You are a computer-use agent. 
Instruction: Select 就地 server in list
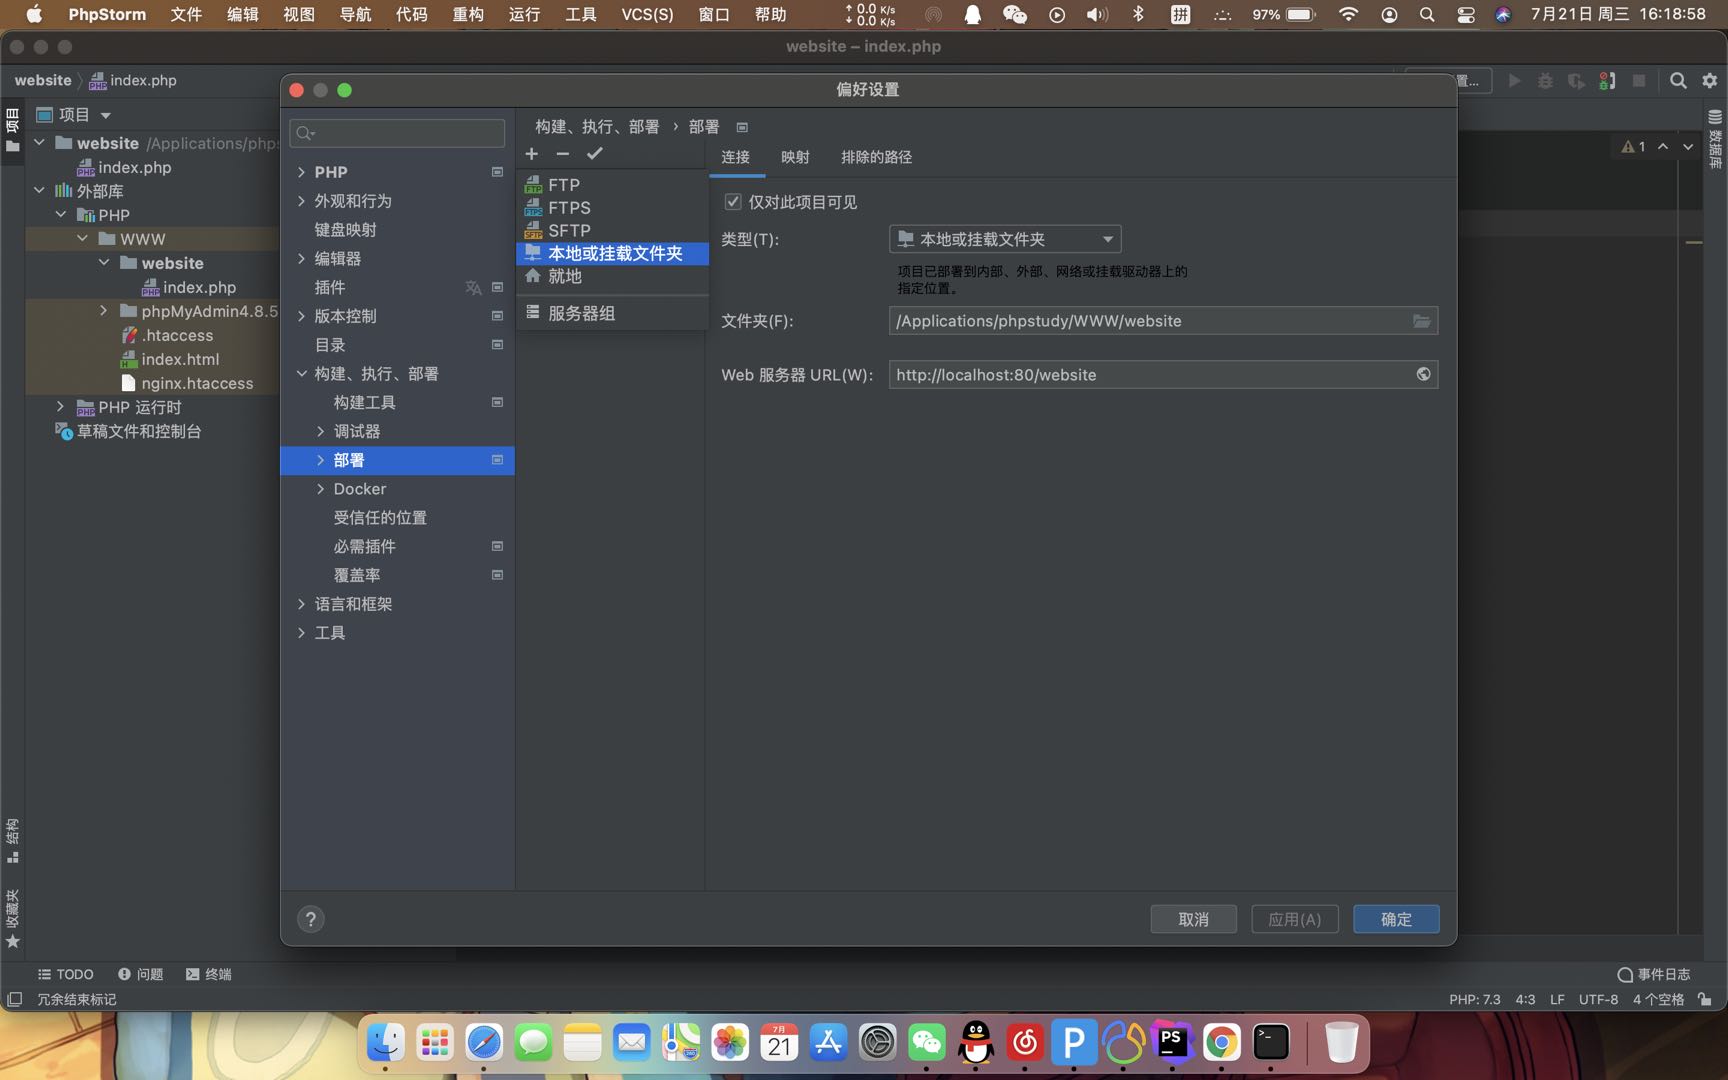[x=612, y=276]
